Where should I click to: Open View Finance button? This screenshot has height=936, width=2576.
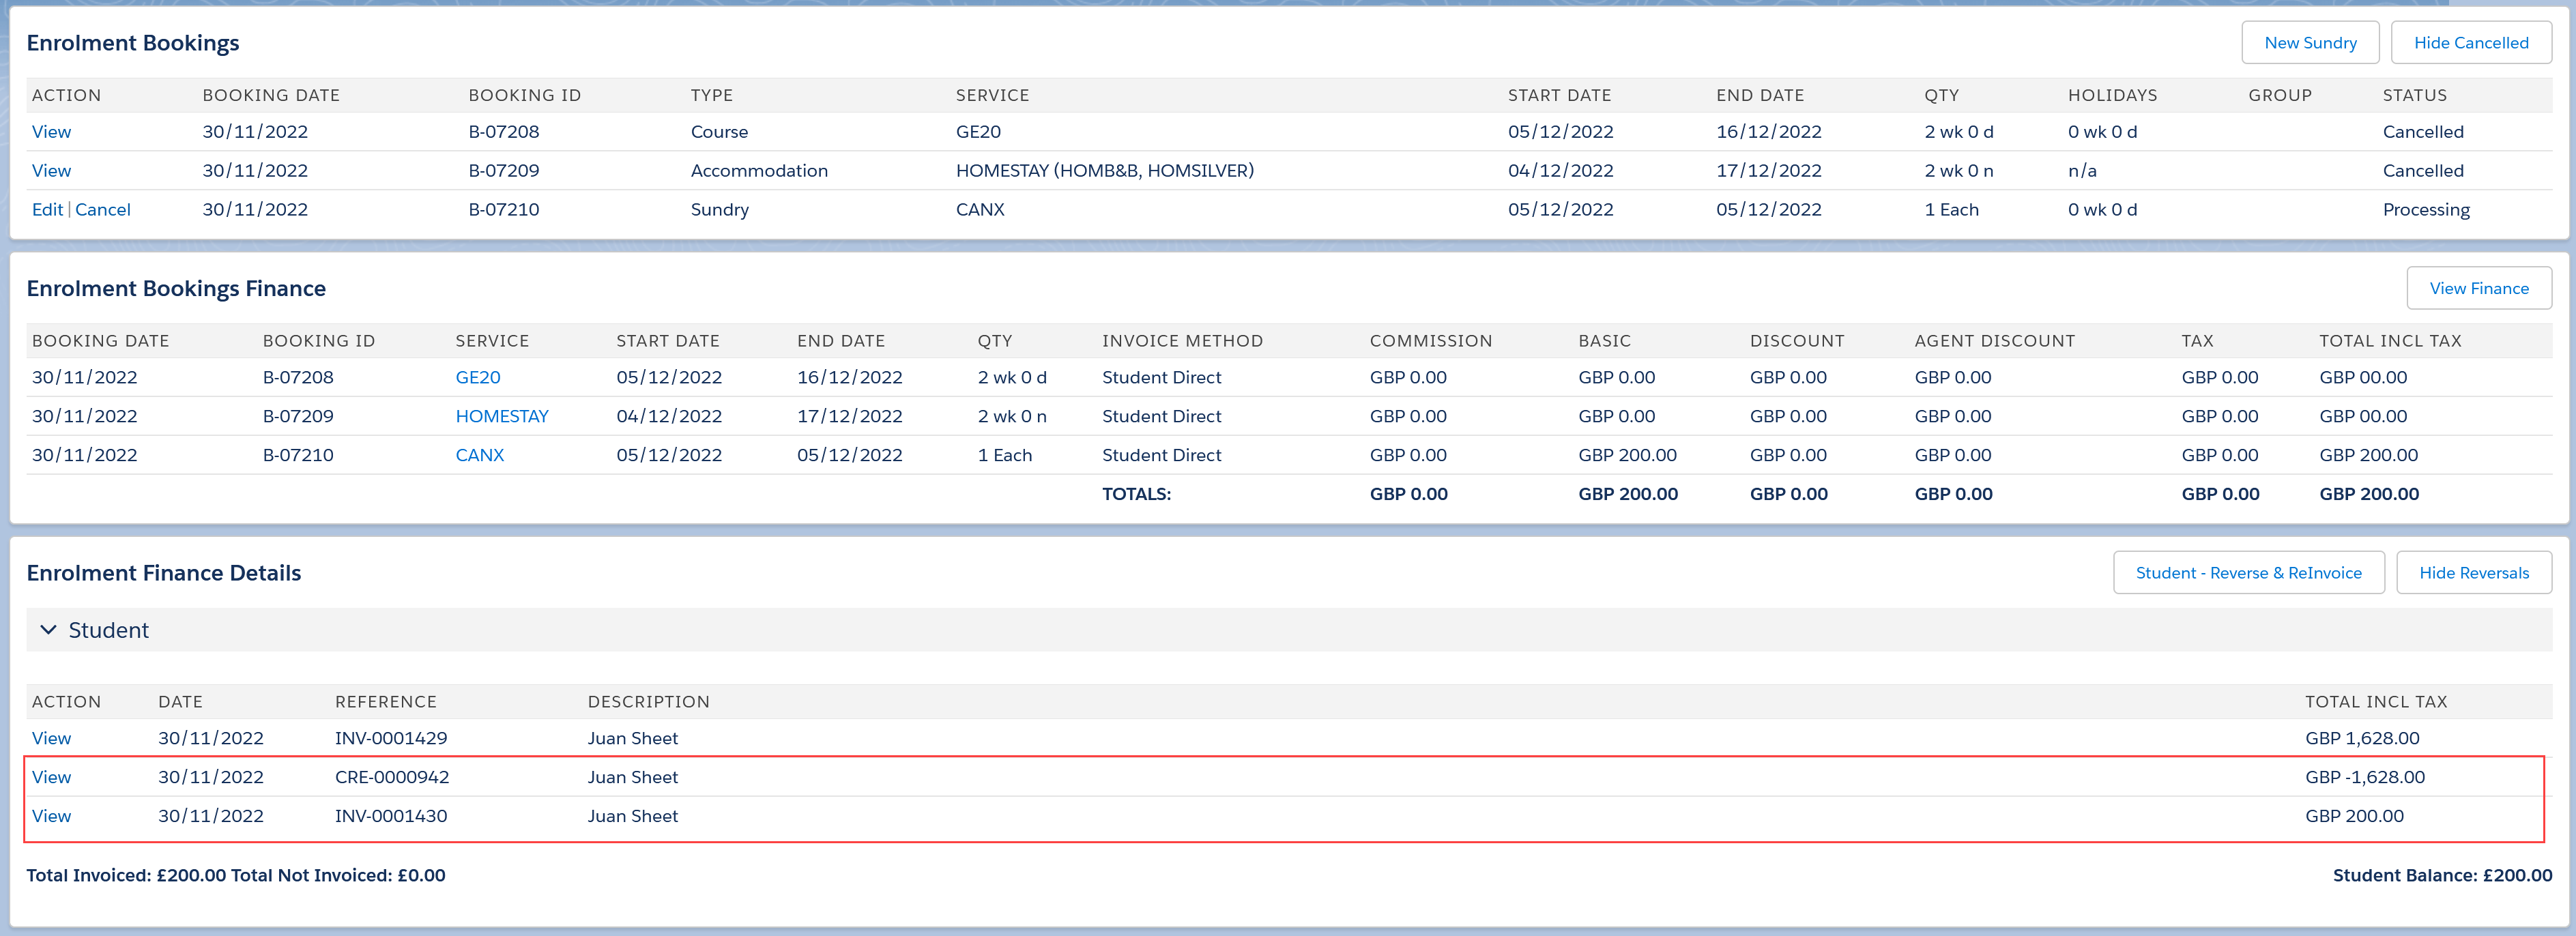pos(2478,288)
